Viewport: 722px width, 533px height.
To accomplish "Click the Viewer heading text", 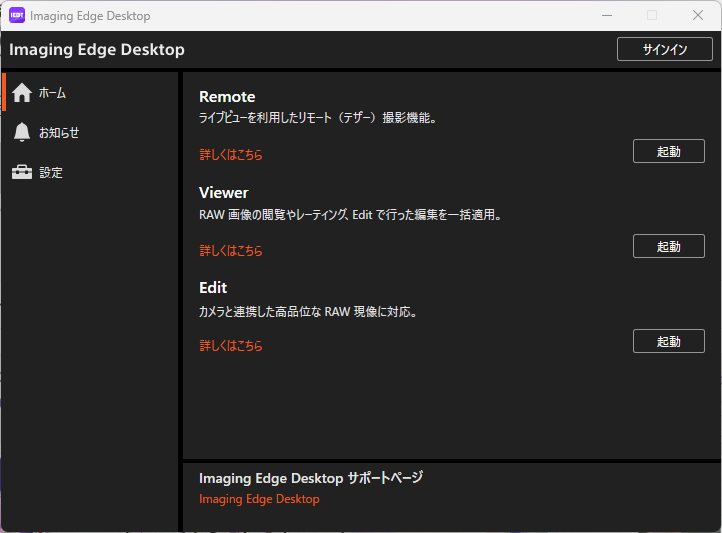I will [x=223, y=192].
